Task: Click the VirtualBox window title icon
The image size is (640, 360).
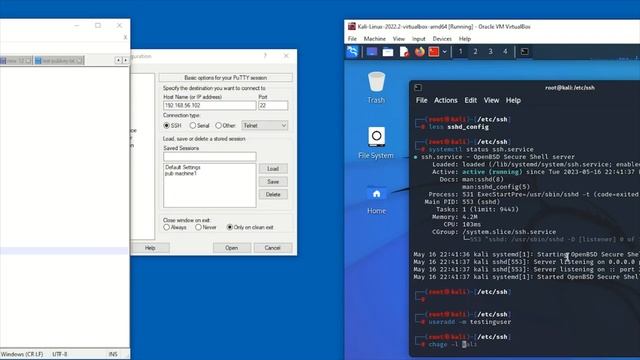Action: point(351,27)
